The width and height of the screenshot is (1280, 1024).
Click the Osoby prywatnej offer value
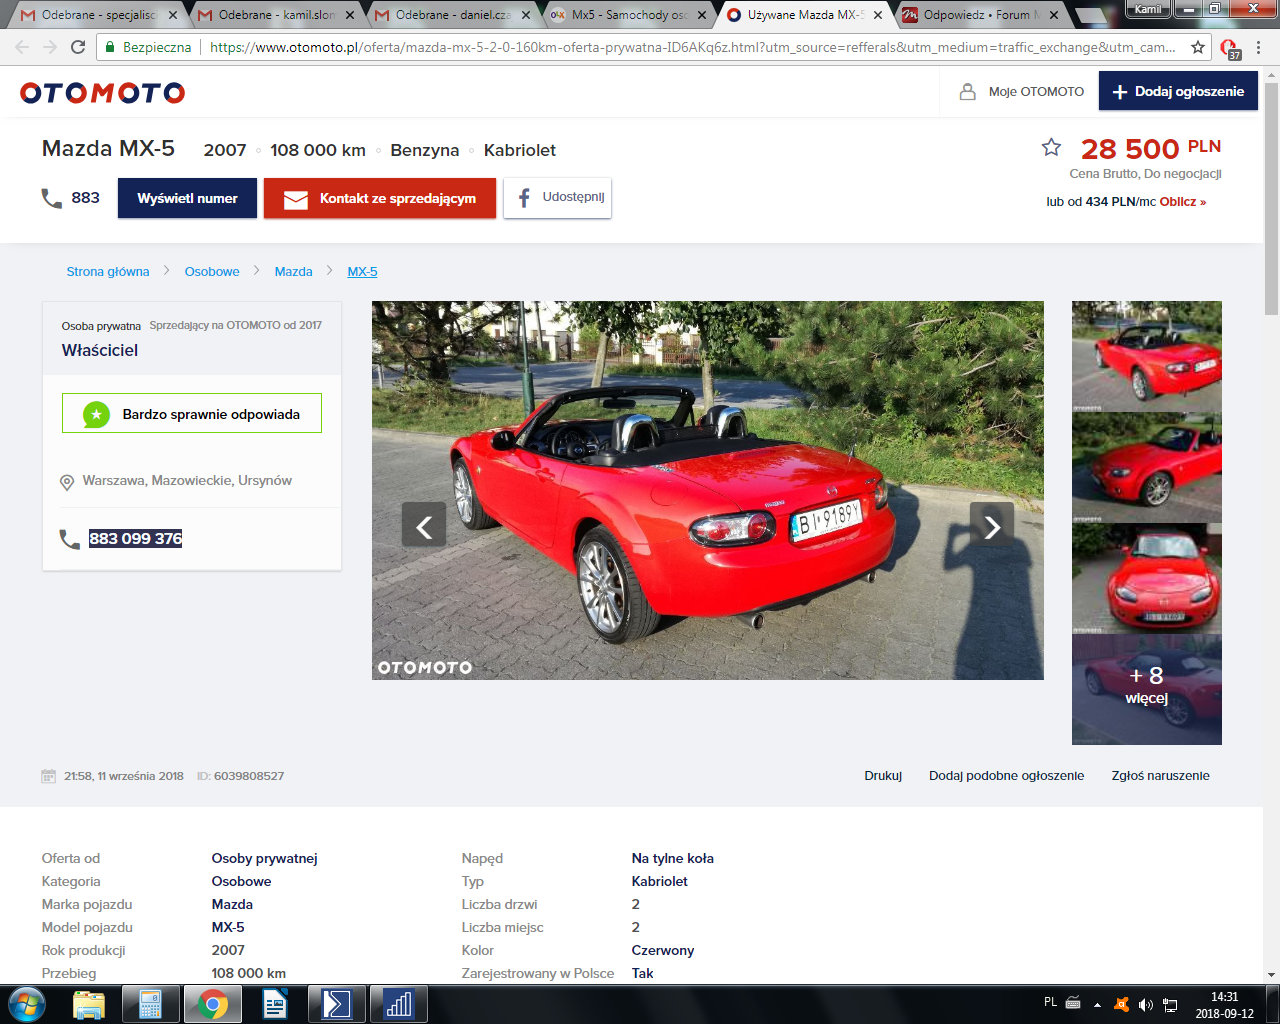(264, 858)
